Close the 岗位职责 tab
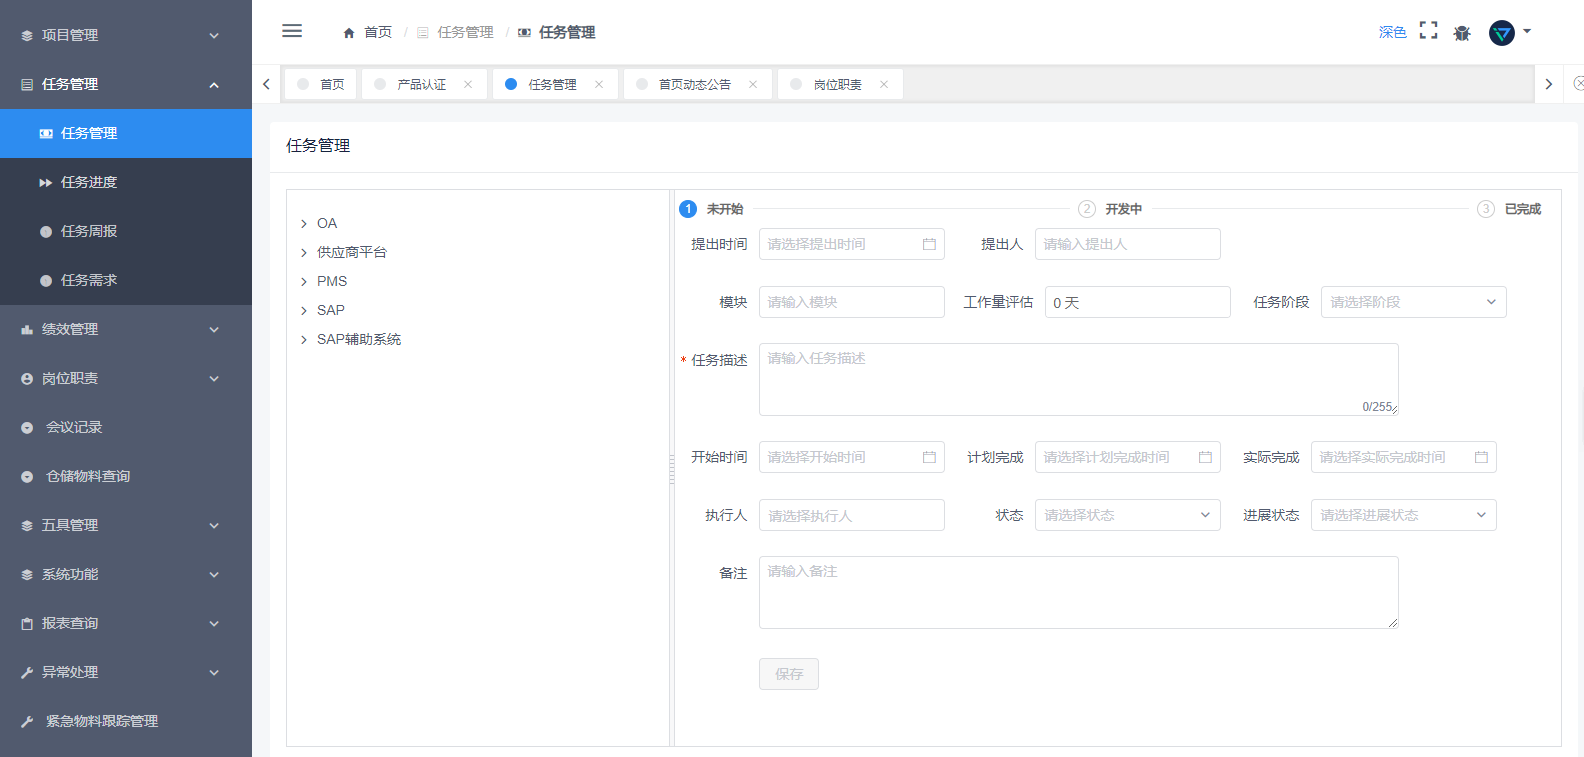The width and height of the screenshot is (1584, 757). [x=884, y=84]
